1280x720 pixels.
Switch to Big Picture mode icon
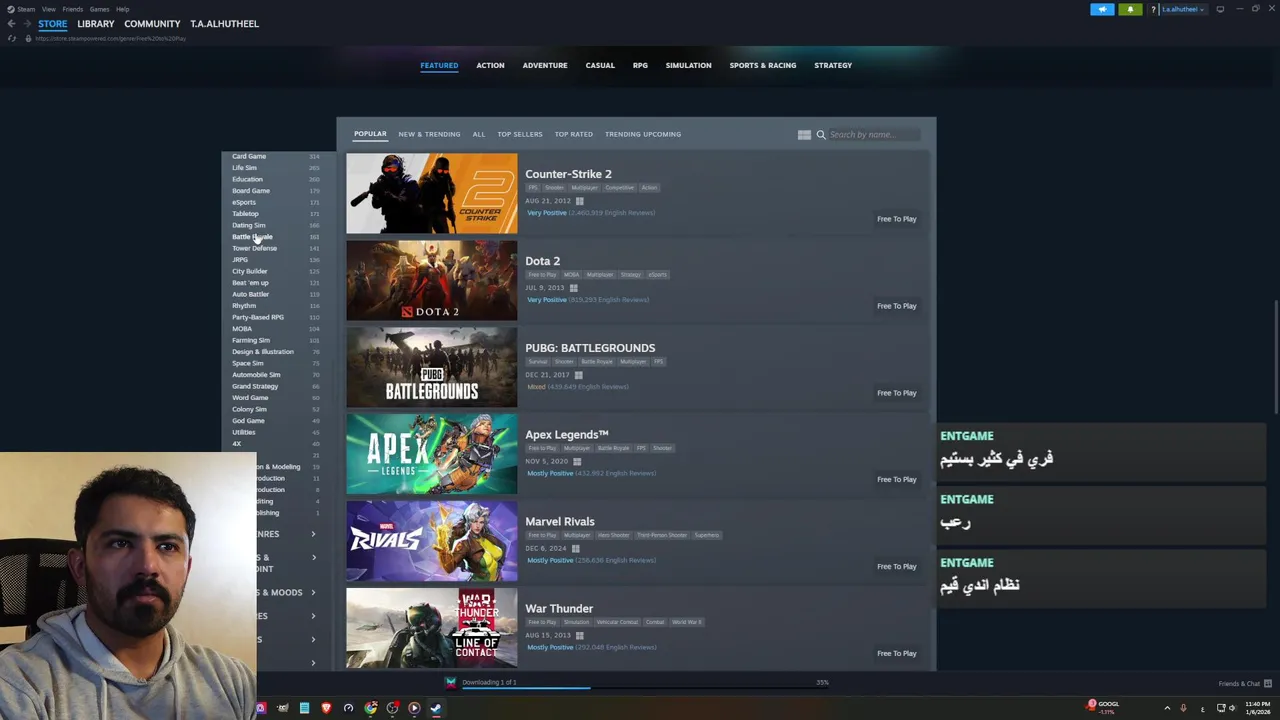(1220, 9)
